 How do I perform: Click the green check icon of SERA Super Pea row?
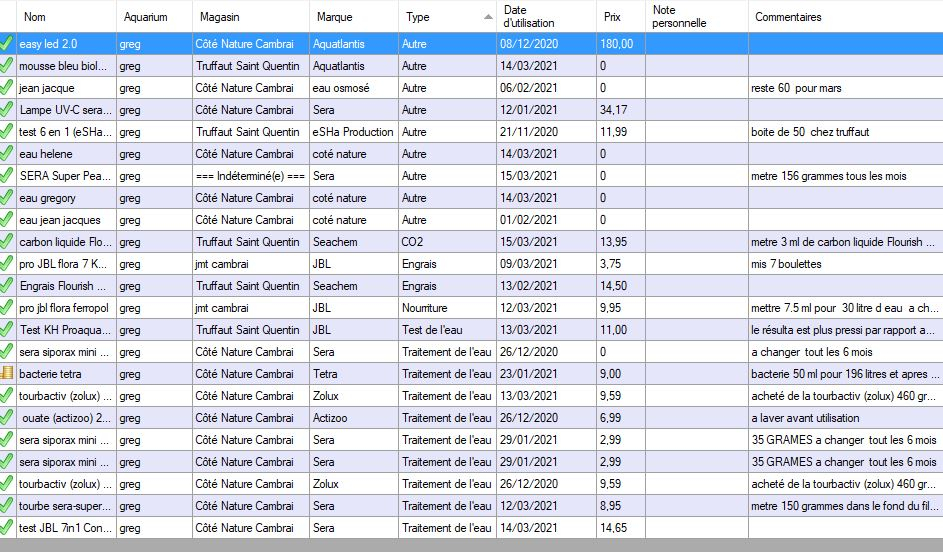coord(7,175)
